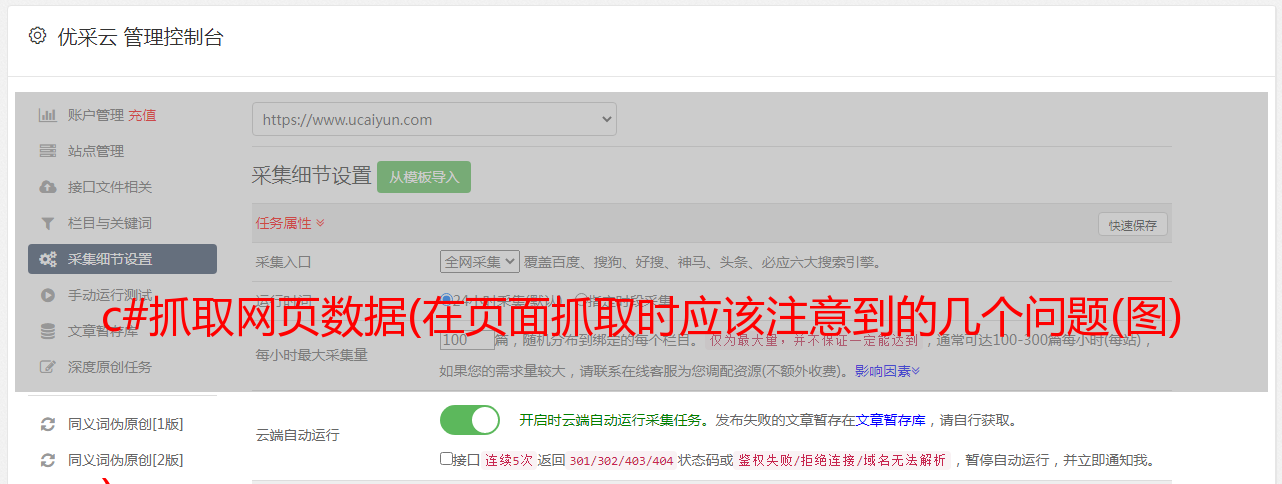Click the gears icon for 采集细节设置
The image size is (1282, 484).
(47, 259)
